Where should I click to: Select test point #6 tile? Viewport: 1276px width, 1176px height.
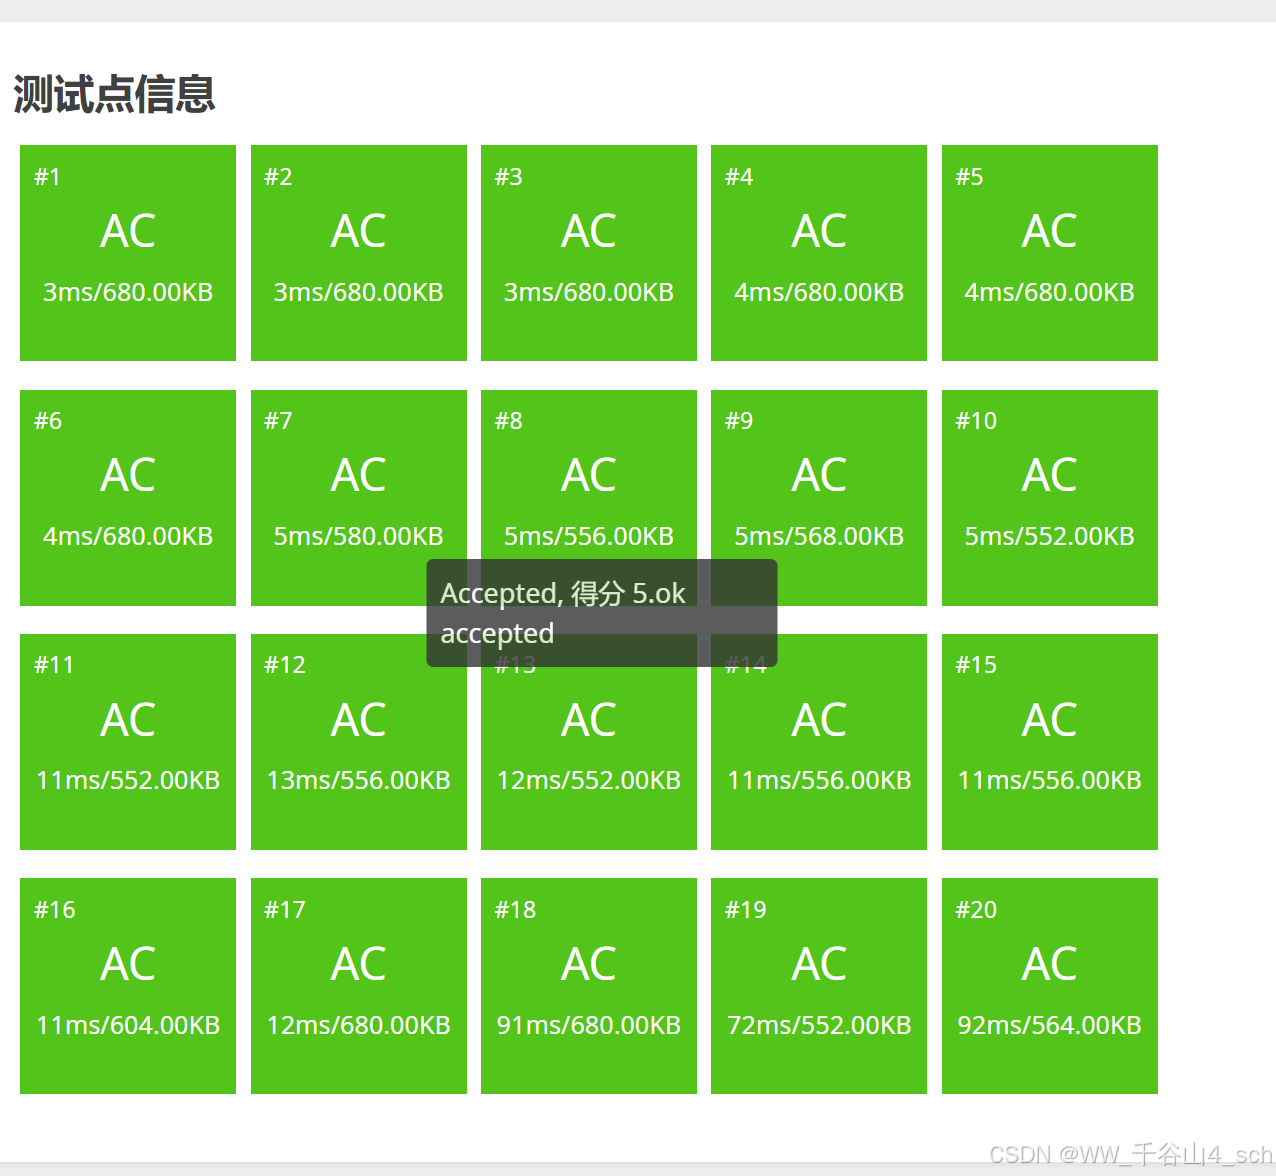pos(127,497)
